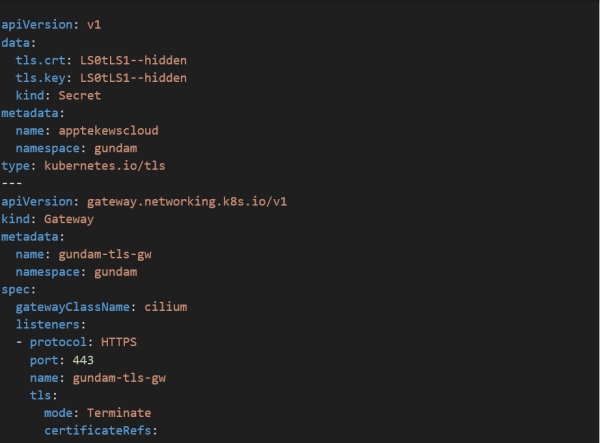This screenshot has height=443, width=600.
Task: Click the type key above the separator
Action: click(x=17, y=165)
